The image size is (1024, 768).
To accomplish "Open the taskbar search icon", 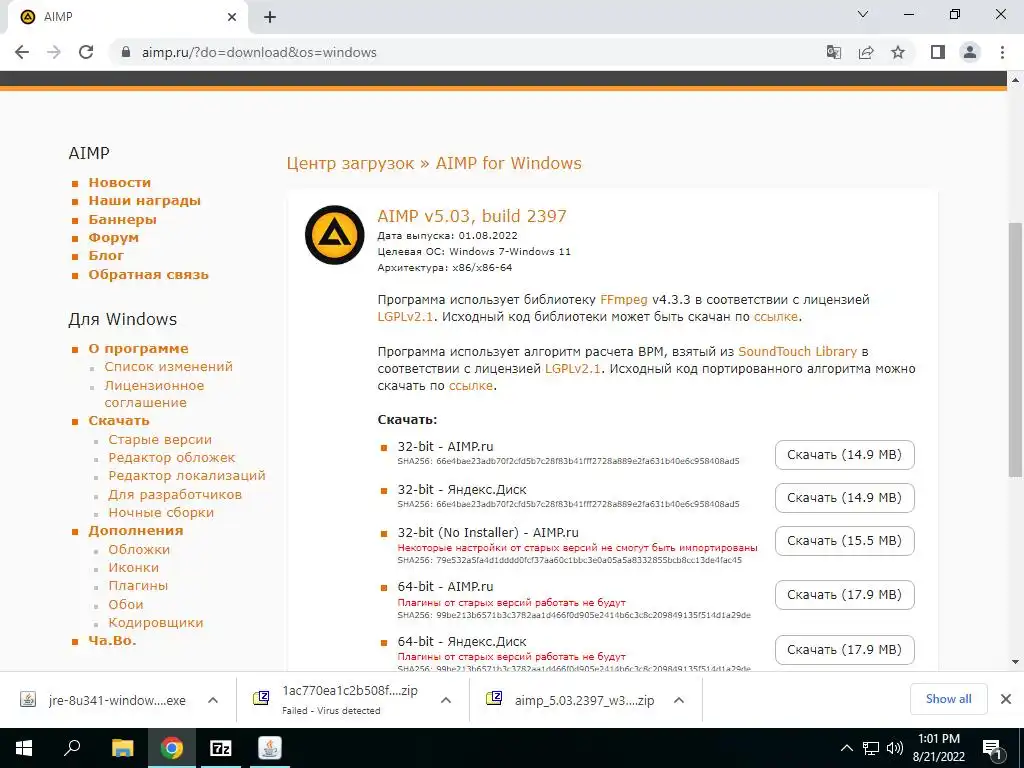I will click(x=72, y=748).
